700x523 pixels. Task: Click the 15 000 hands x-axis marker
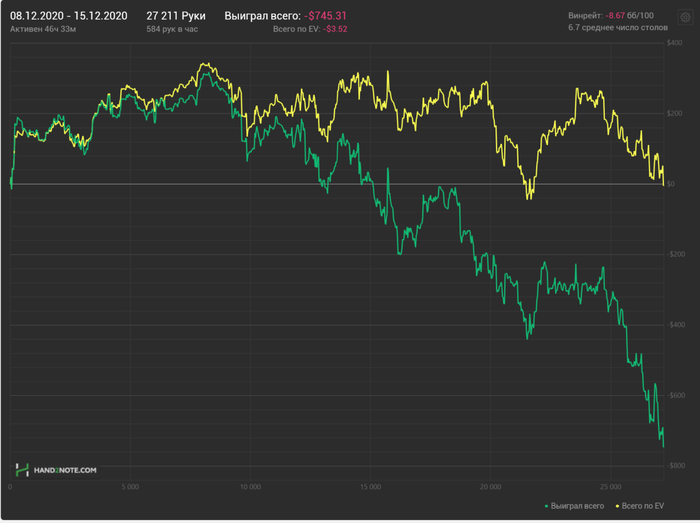point(371,487)
